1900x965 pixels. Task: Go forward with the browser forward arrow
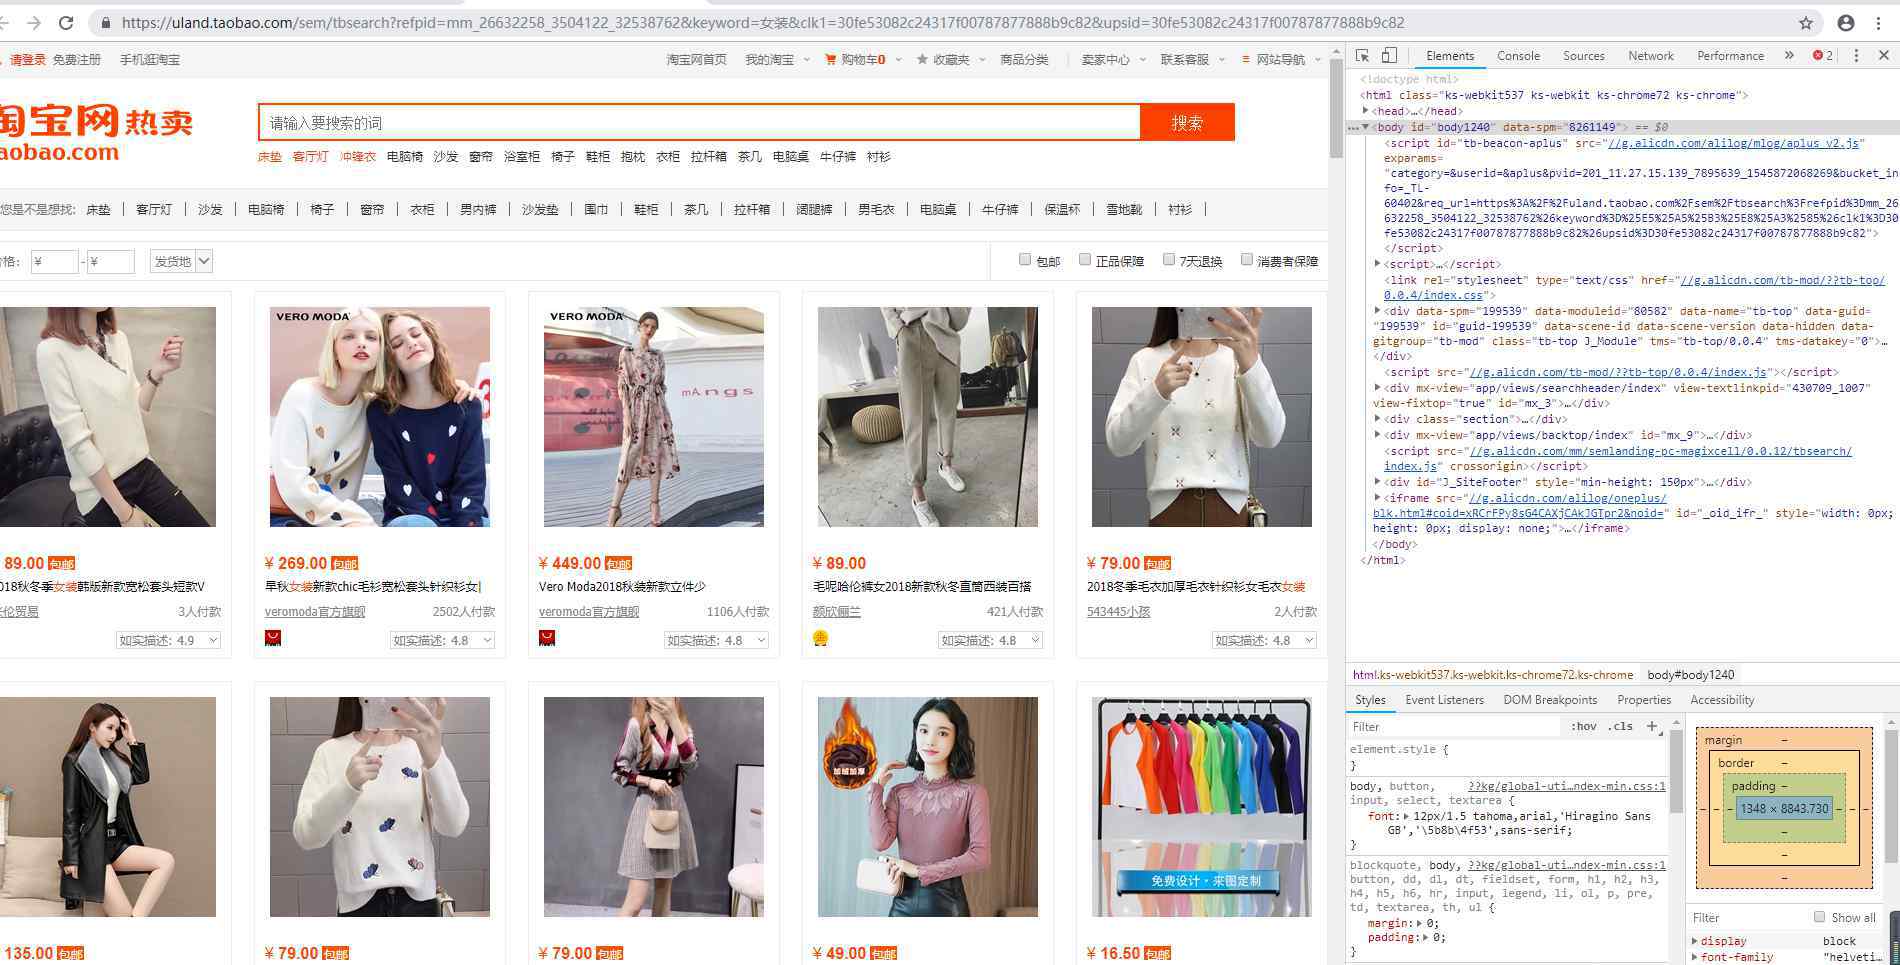(33, 22)
